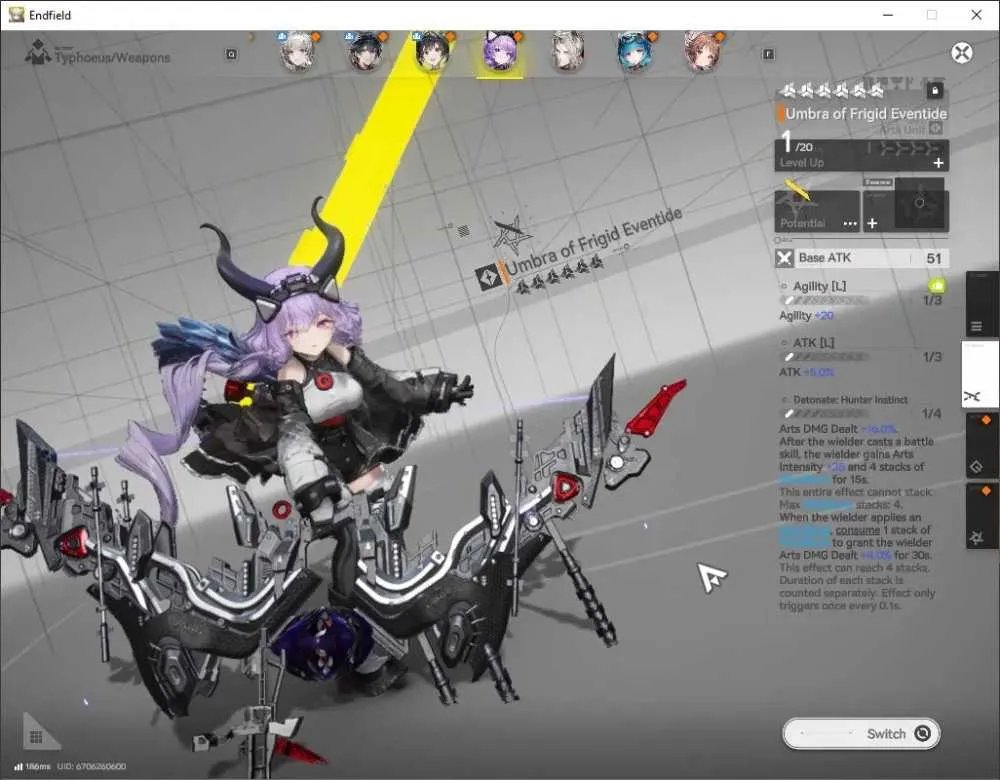
Task: Click the weapon level 1/20 indicator
Action: pos(798,143)
